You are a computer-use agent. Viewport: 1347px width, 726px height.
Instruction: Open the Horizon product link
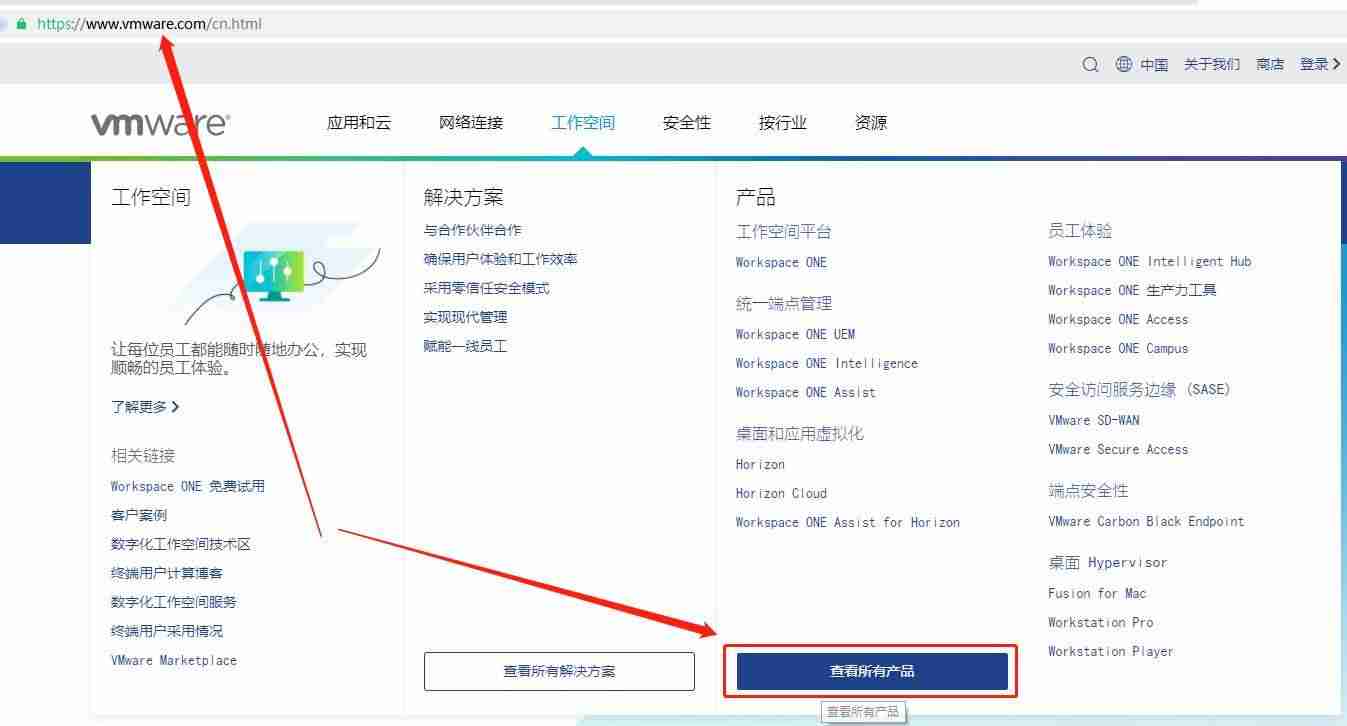tap(760, 464)
